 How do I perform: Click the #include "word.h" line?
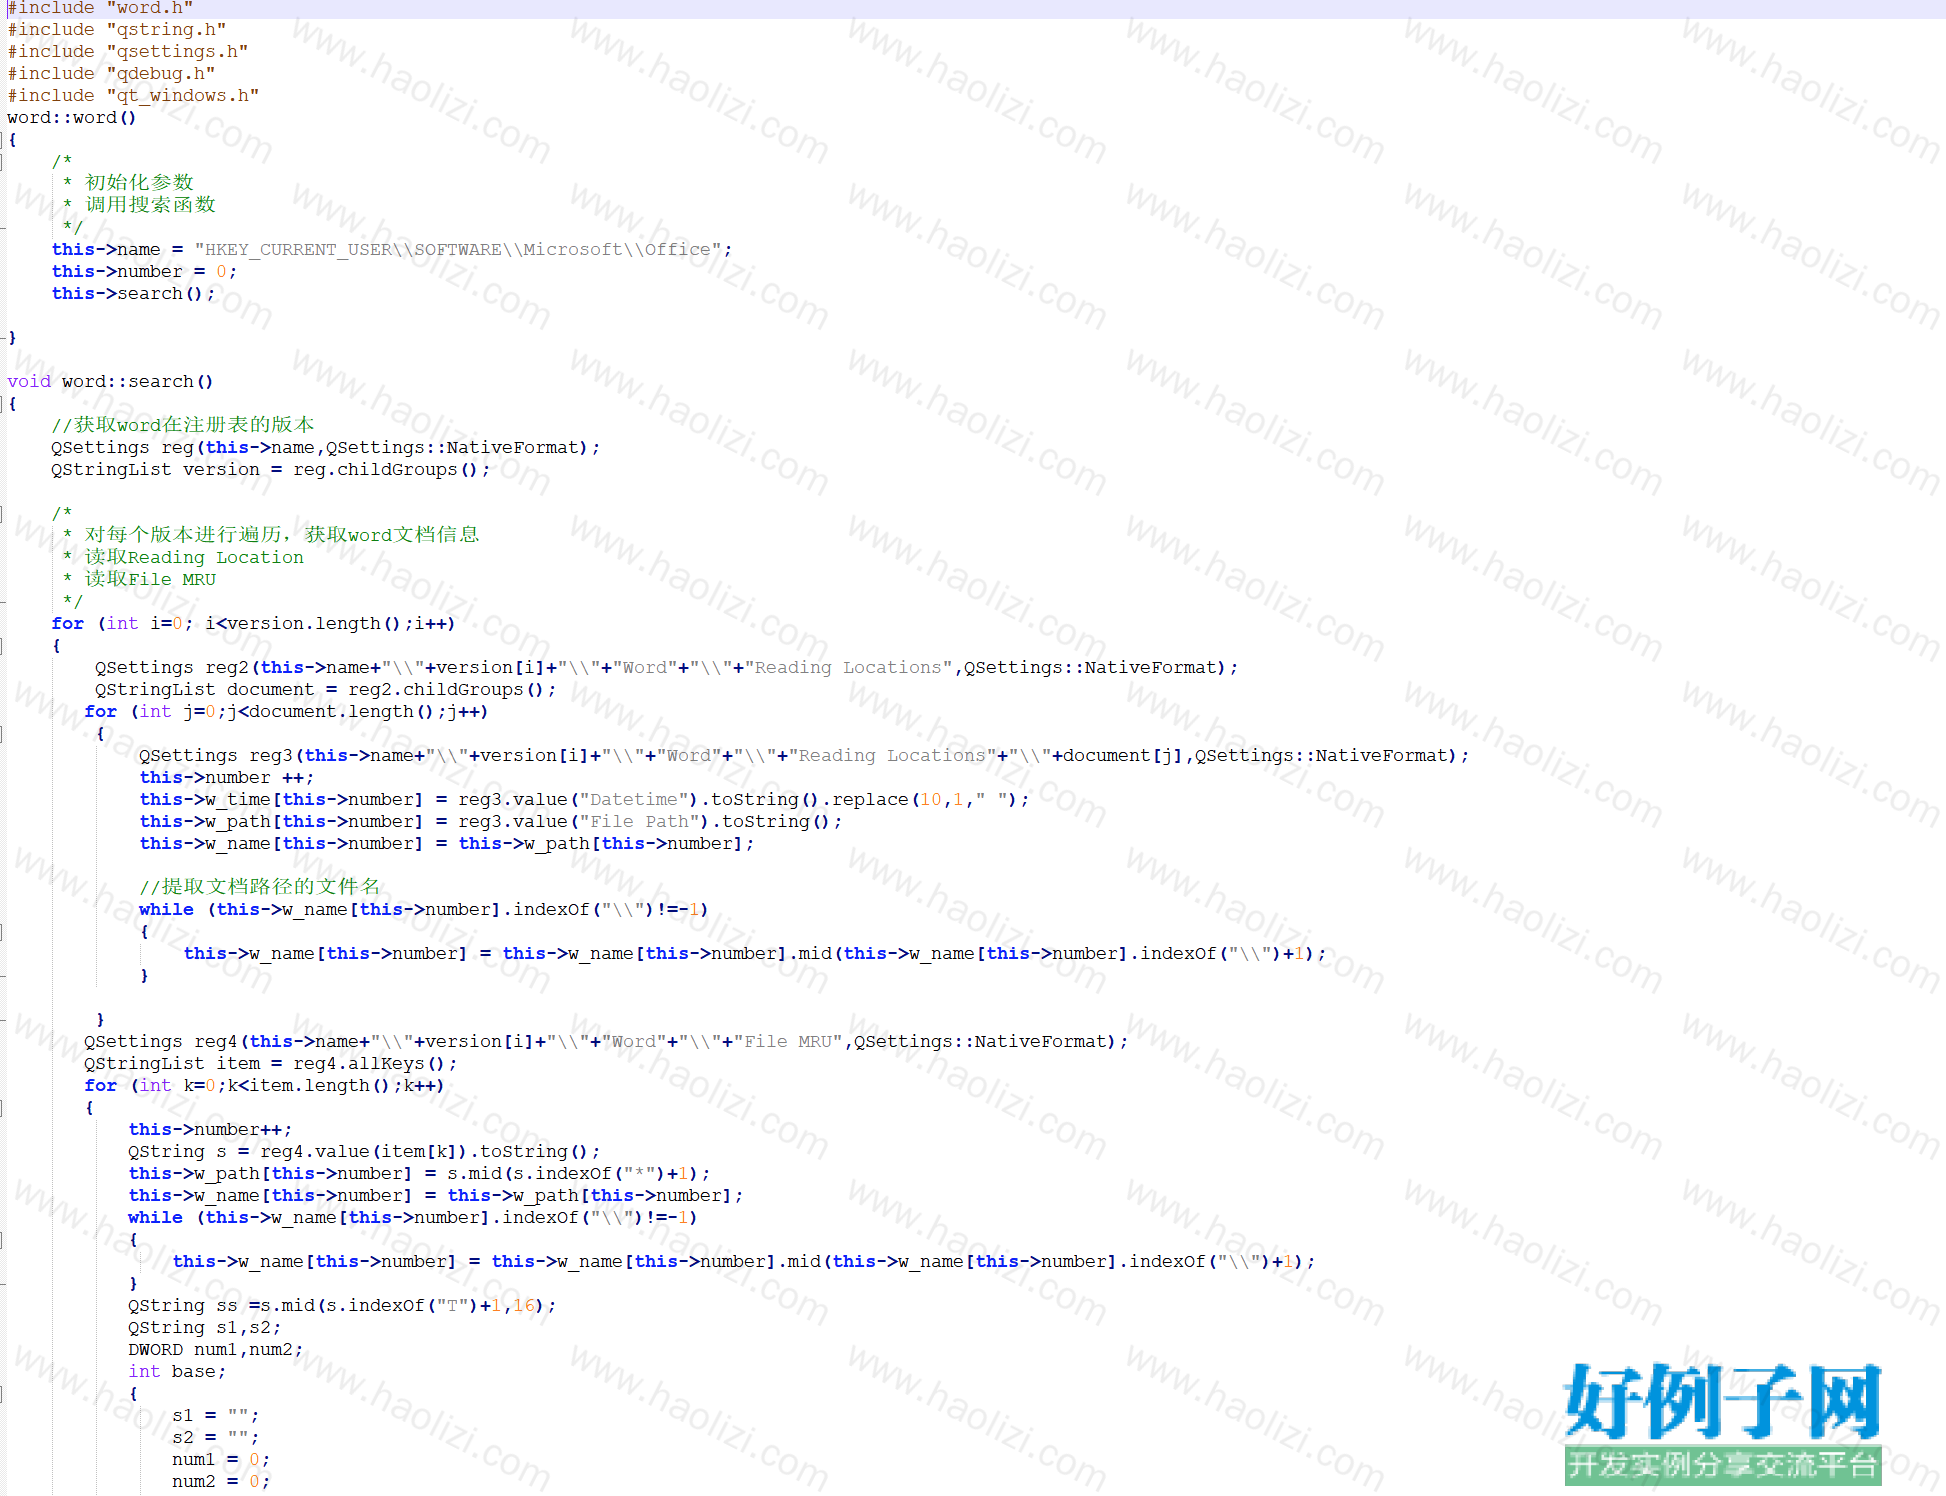(100, 8)
